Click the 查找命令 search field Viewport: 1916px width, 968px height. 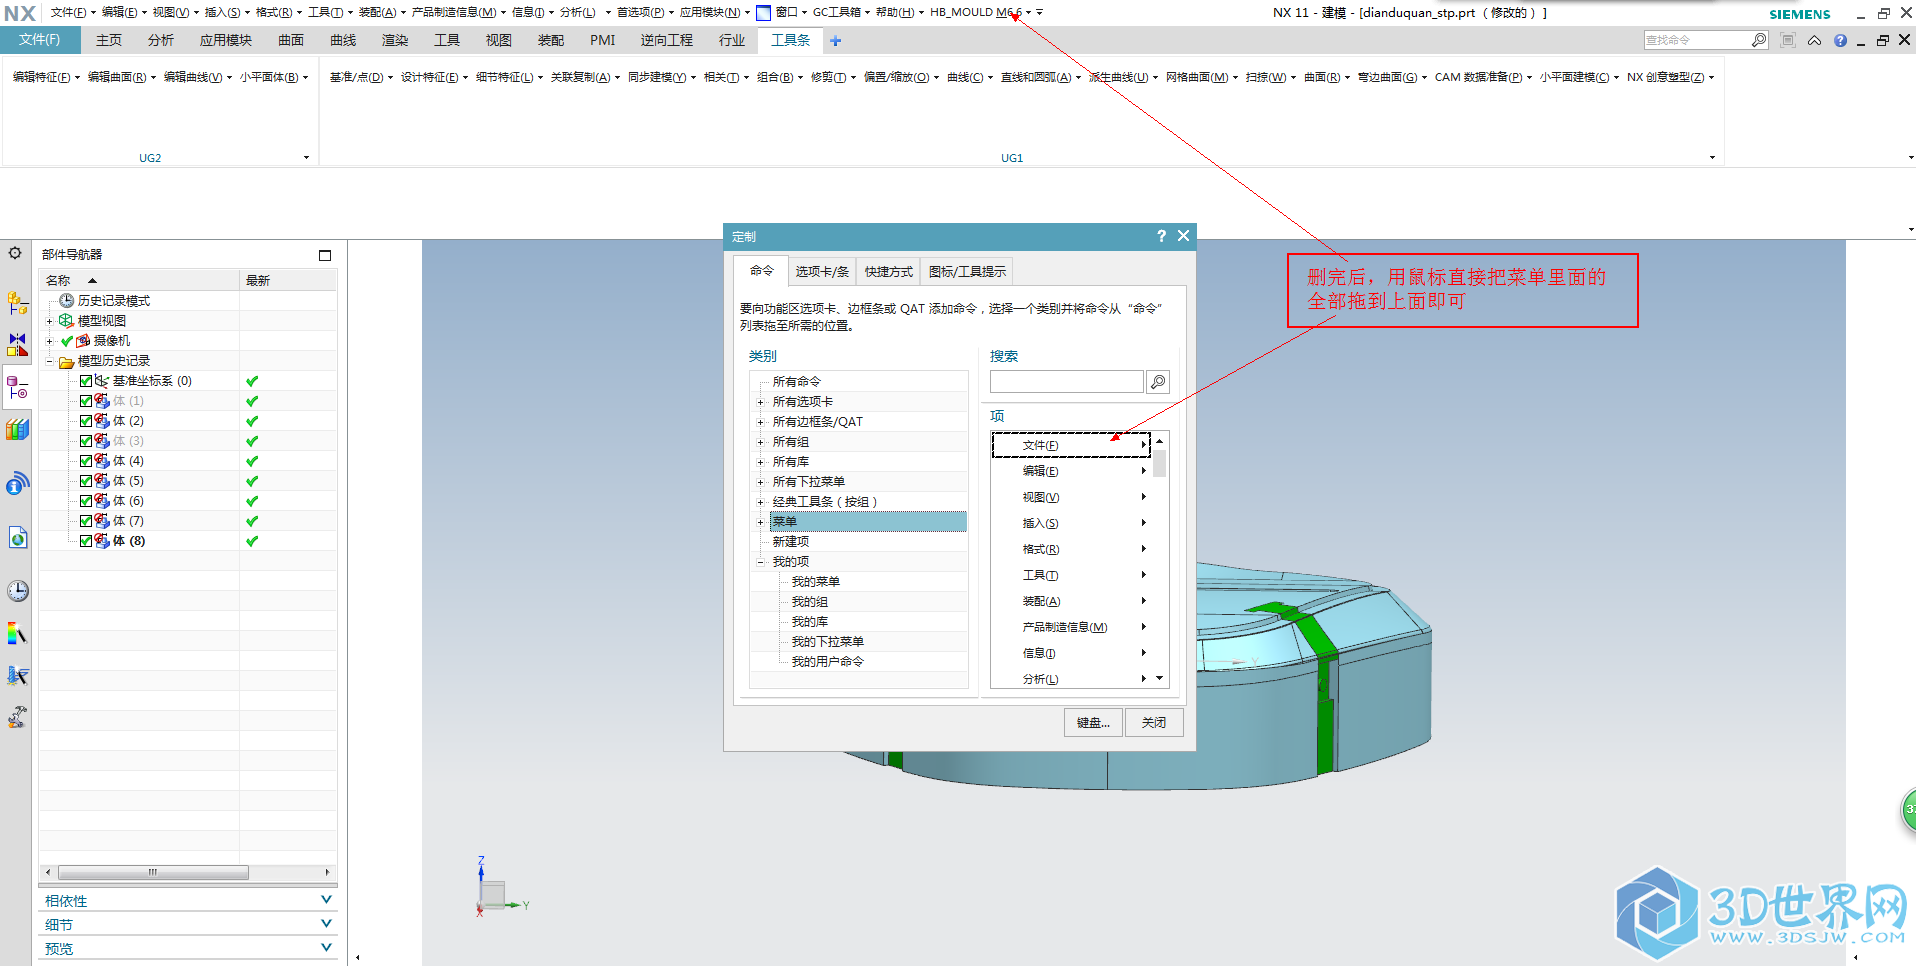pos(1696,40)
